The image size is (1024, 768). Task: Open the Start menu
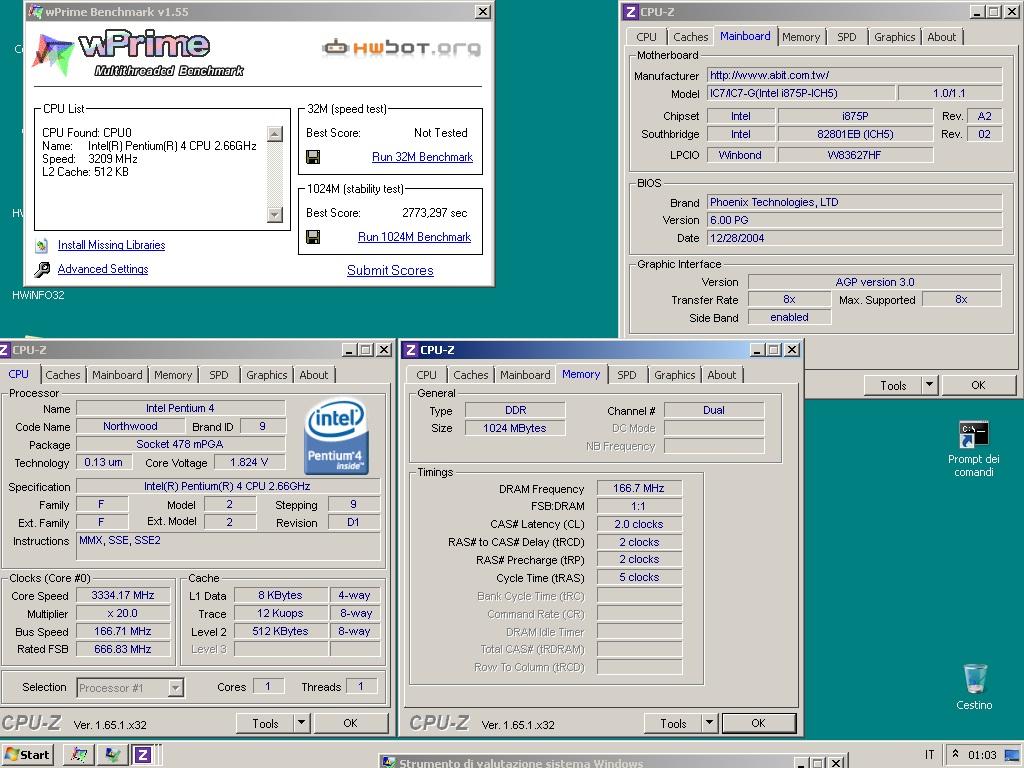coord(27,755)
